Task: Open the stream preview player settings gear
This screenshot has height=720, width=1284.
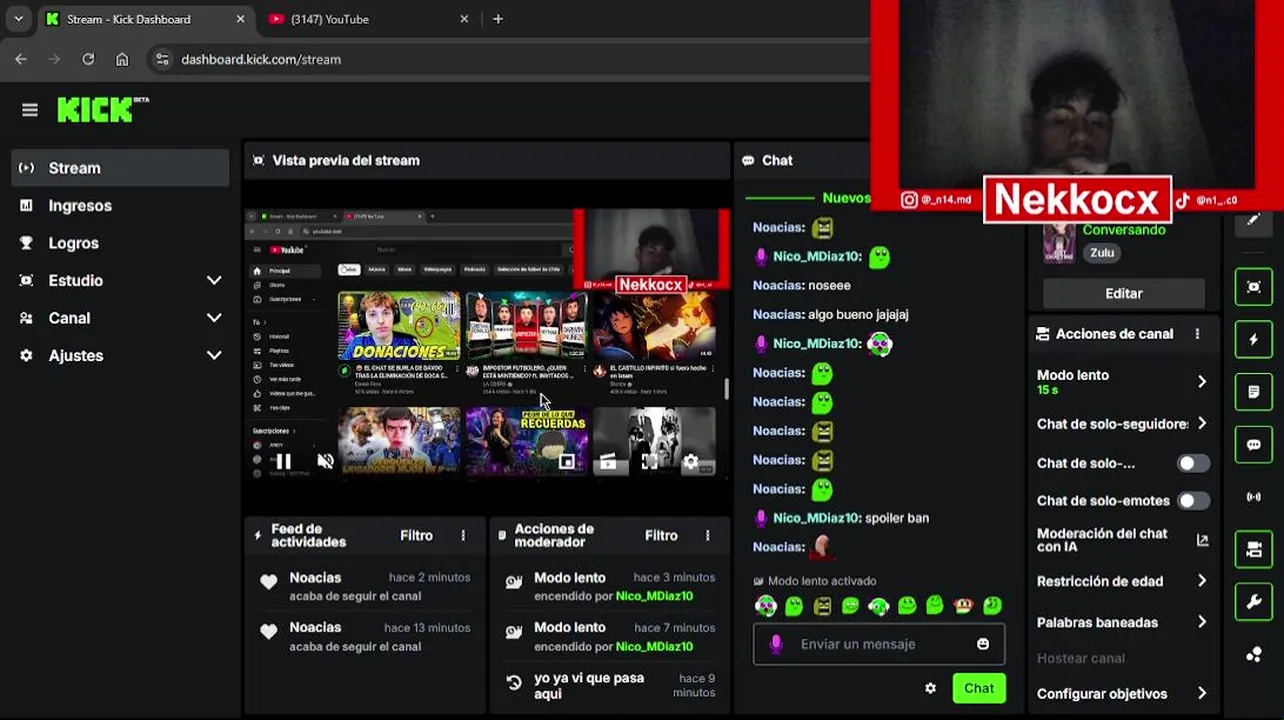Action: point(690,461)
